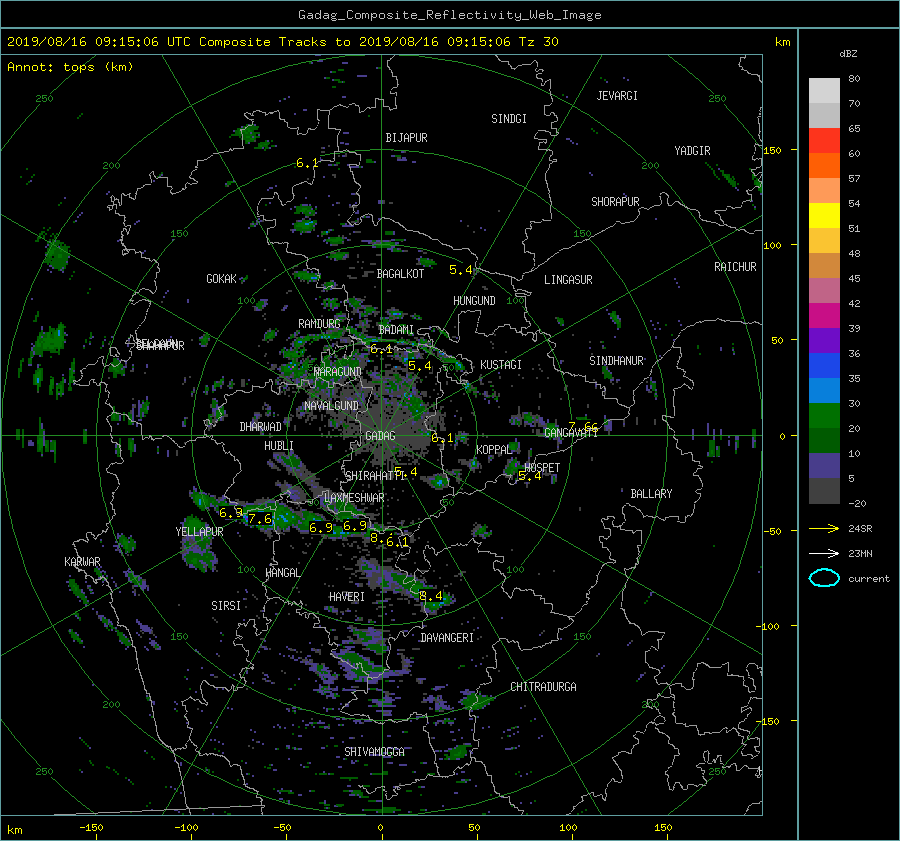The height and width of the screenshot is (841, 900).
Task: Click the 24SR legend label text
Action: point(860,529)
